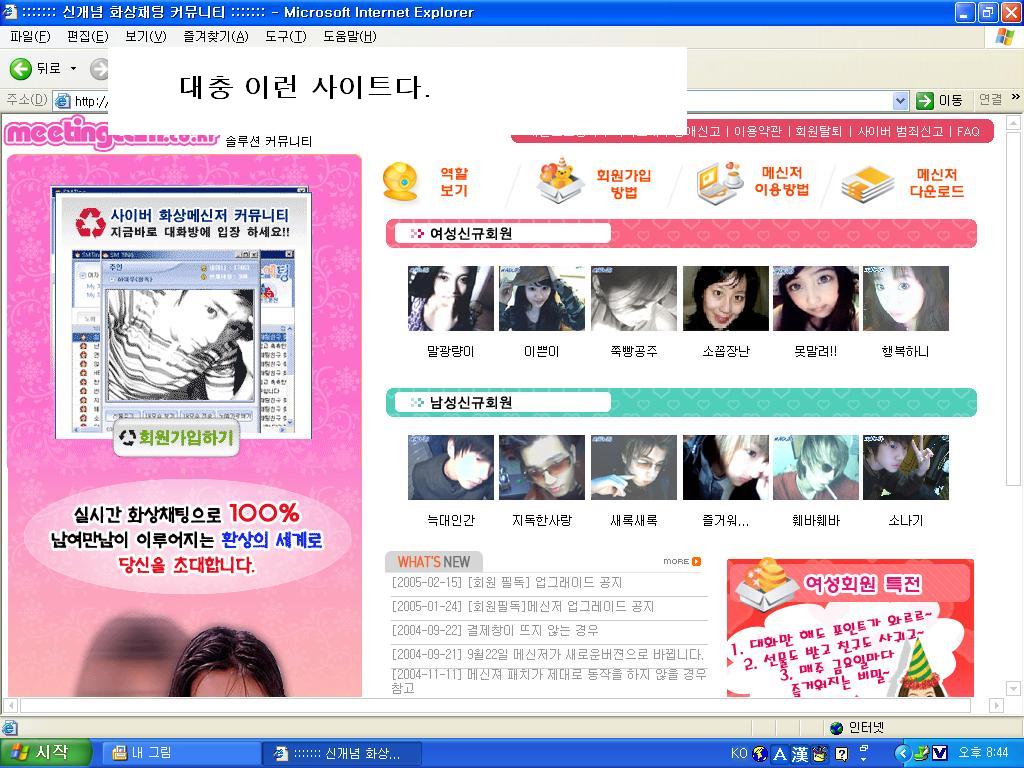Expand the 연결 links toolbar chevron
The image size is (1024, 768).
point(1016,97)
